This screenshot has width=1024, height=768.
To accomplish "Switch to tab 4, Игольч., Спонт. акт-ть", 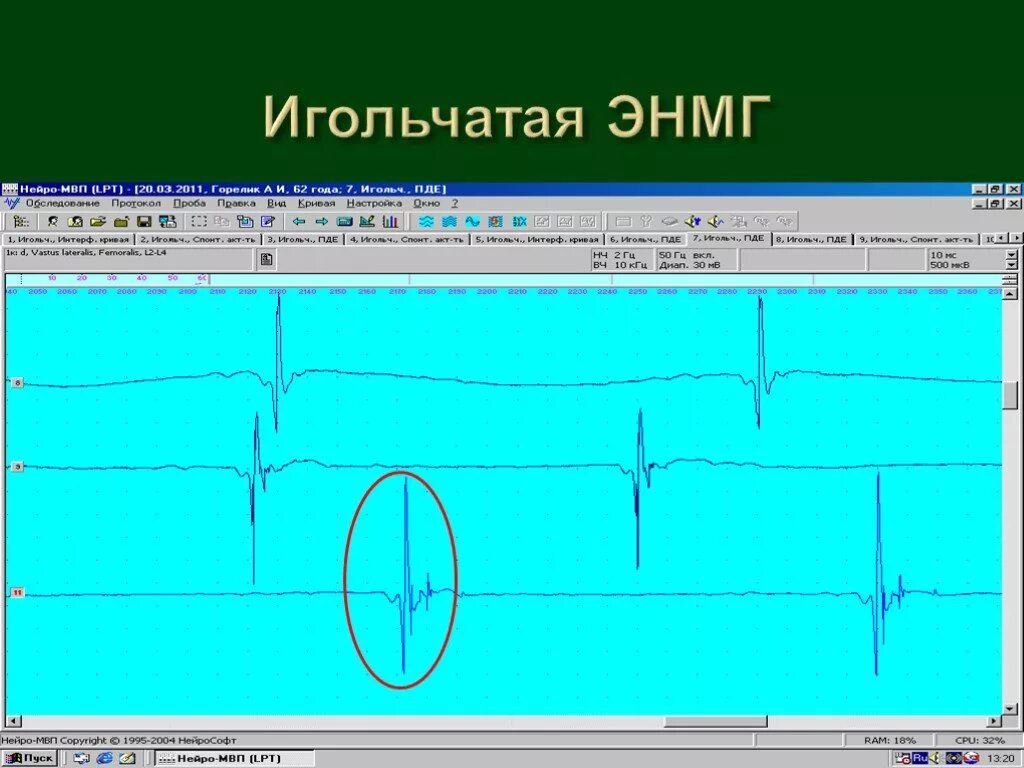I will pyautogui.click(x=406, y=240).
